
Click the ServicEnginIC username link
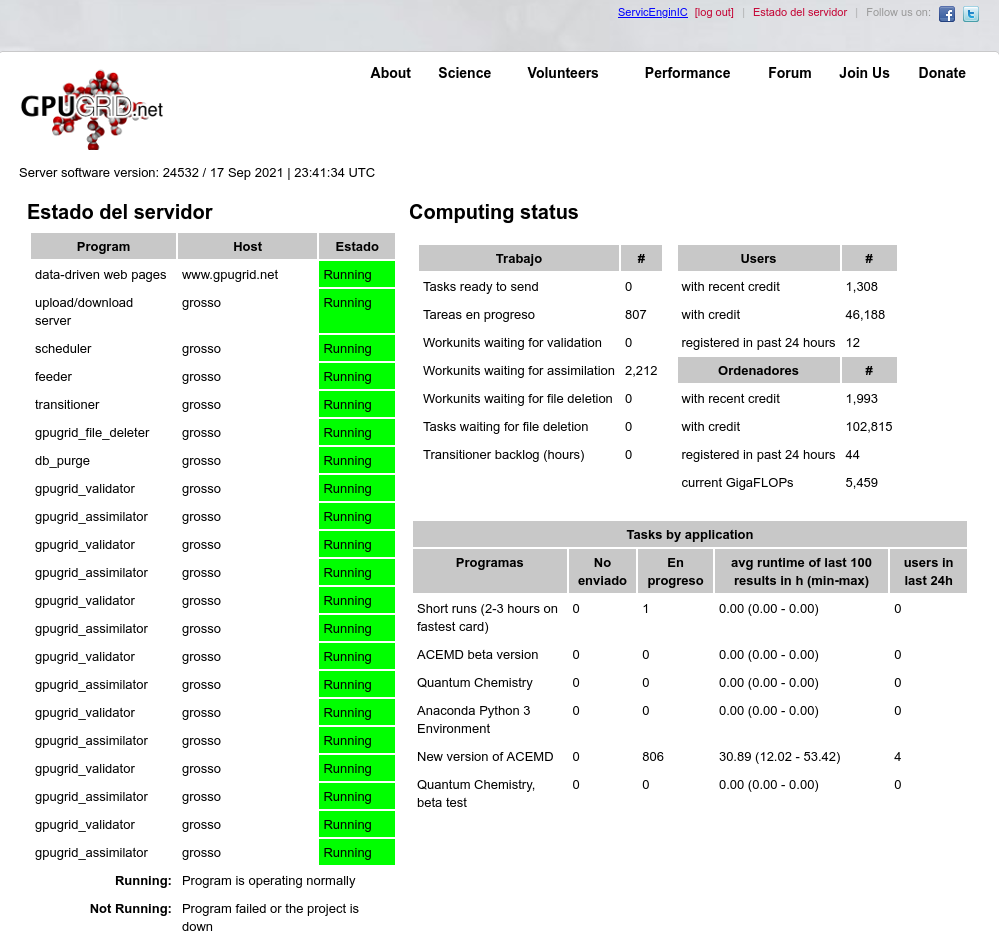(x=652, y=13)
